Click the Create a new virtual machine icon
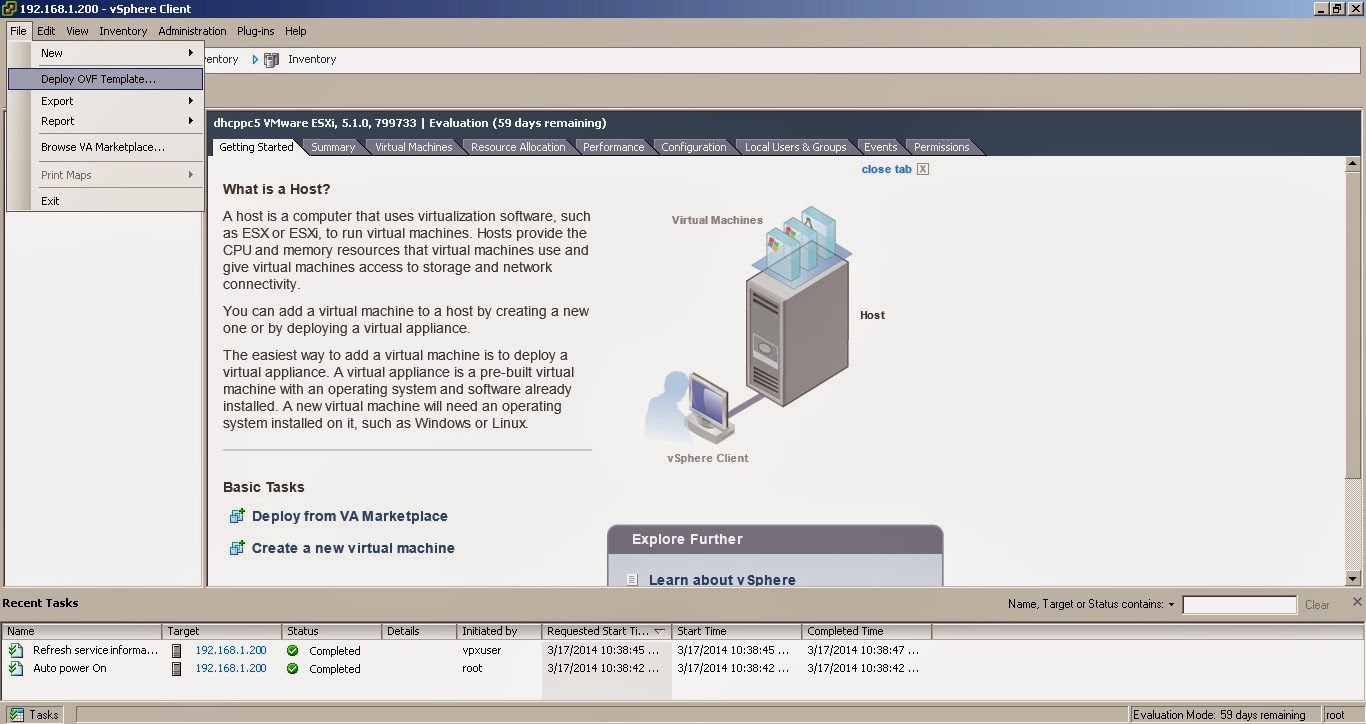 click(237, 548)
